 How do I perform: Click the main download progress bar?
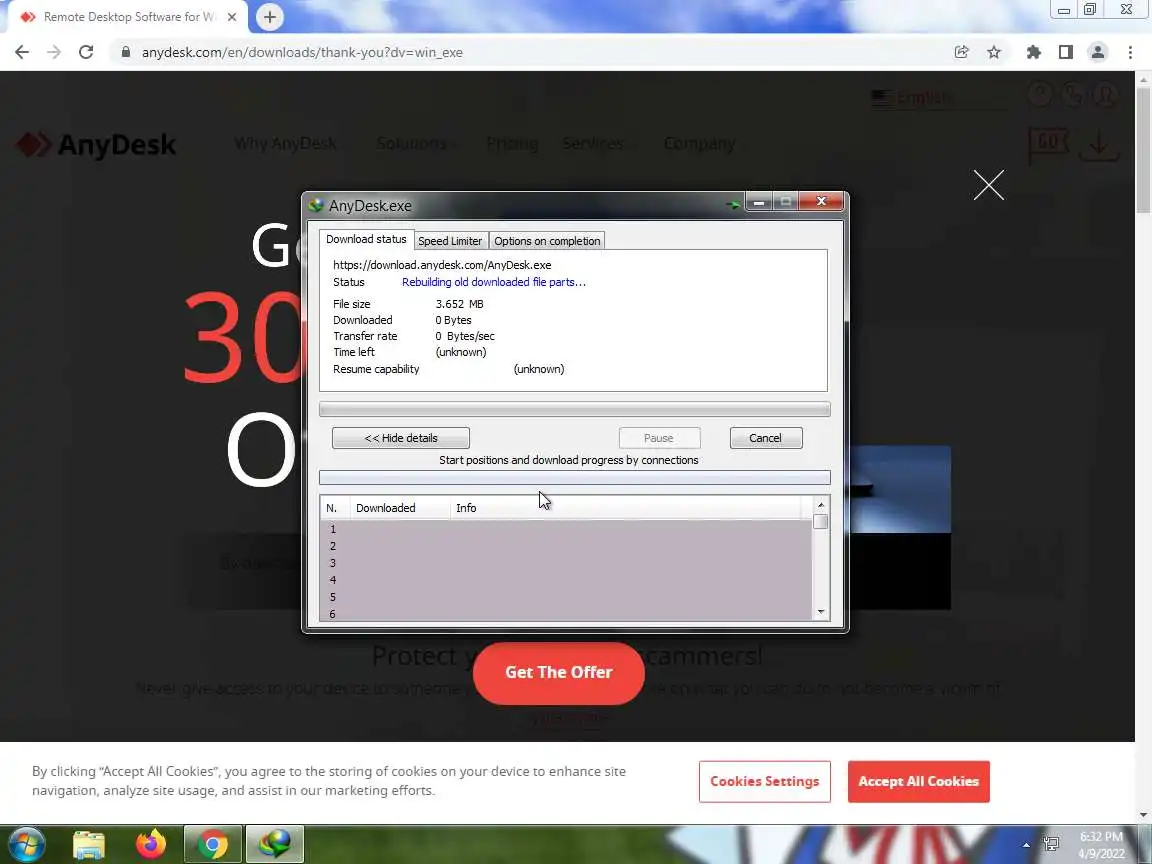click(575, 409)
